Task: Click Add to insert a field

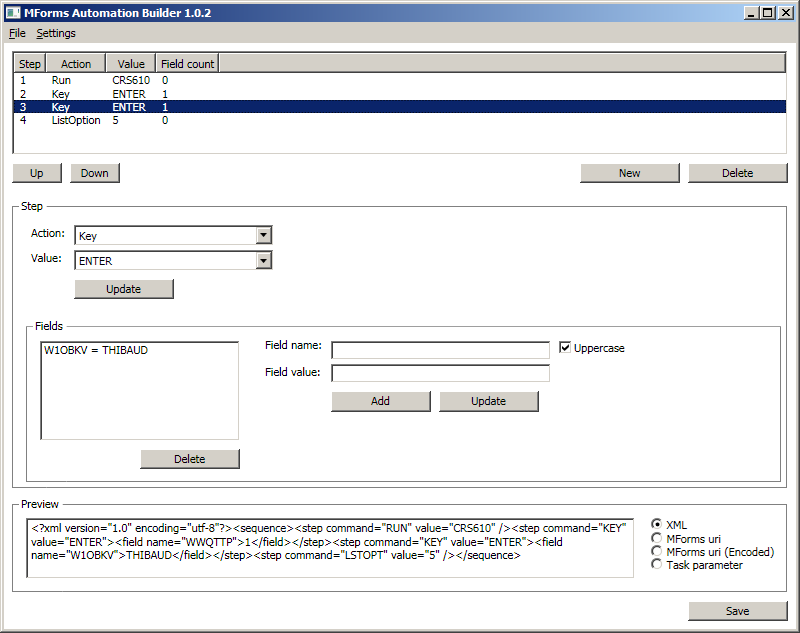Action: (380, 401)
